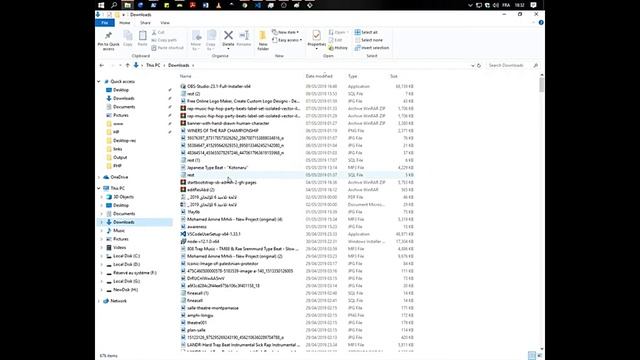Select Network in the navigation pane

tap(118, 301)
